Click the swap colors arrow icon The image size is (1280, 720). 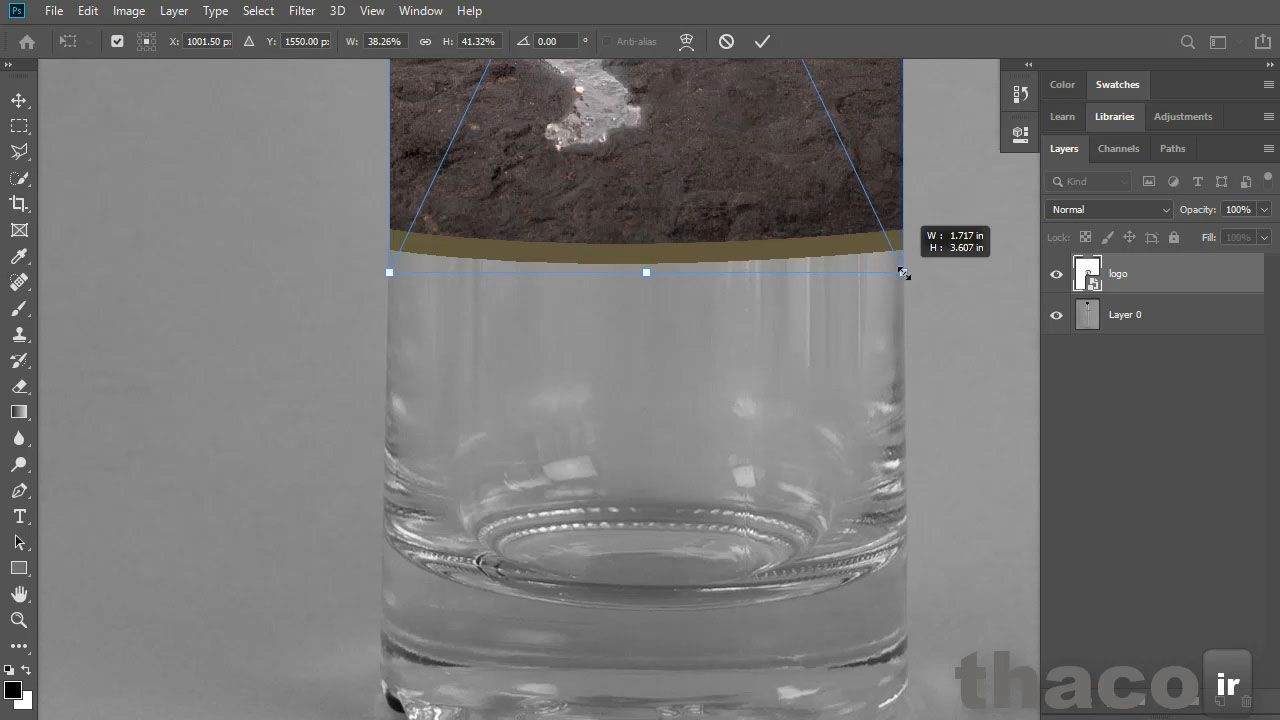pos(27,671)
